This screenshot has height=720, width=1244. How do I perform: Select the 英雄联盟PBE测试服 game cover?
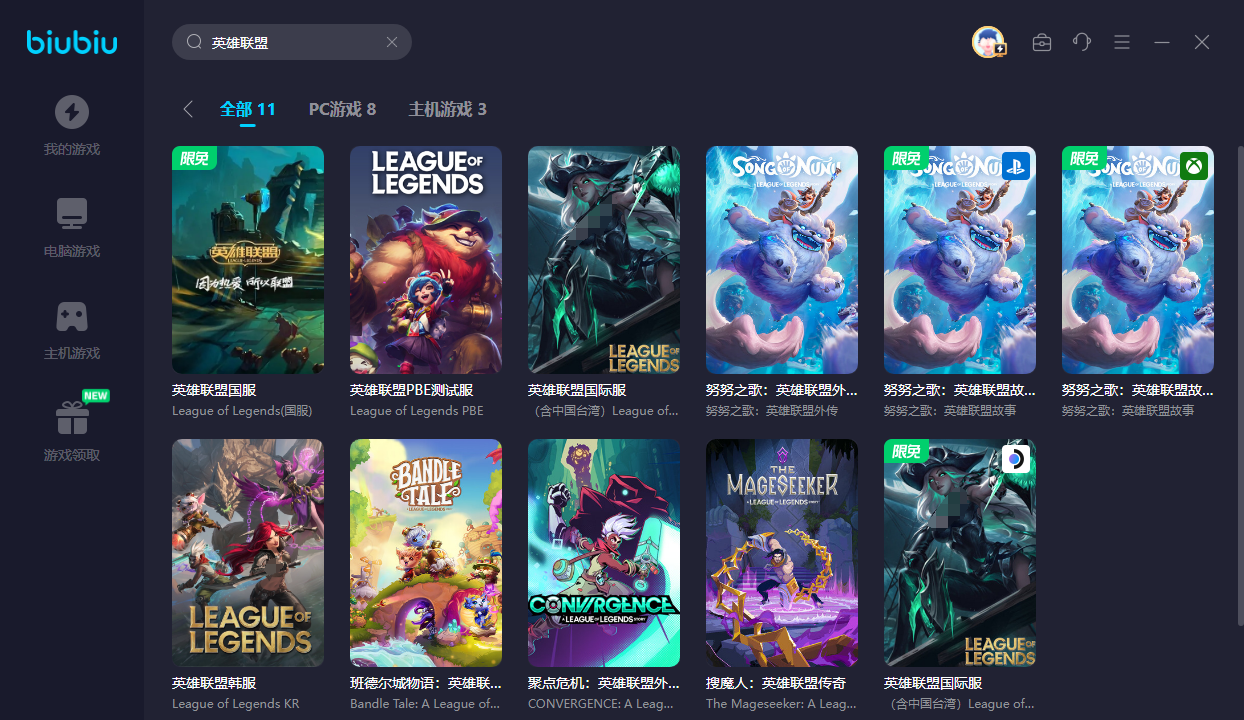[426, 260]
